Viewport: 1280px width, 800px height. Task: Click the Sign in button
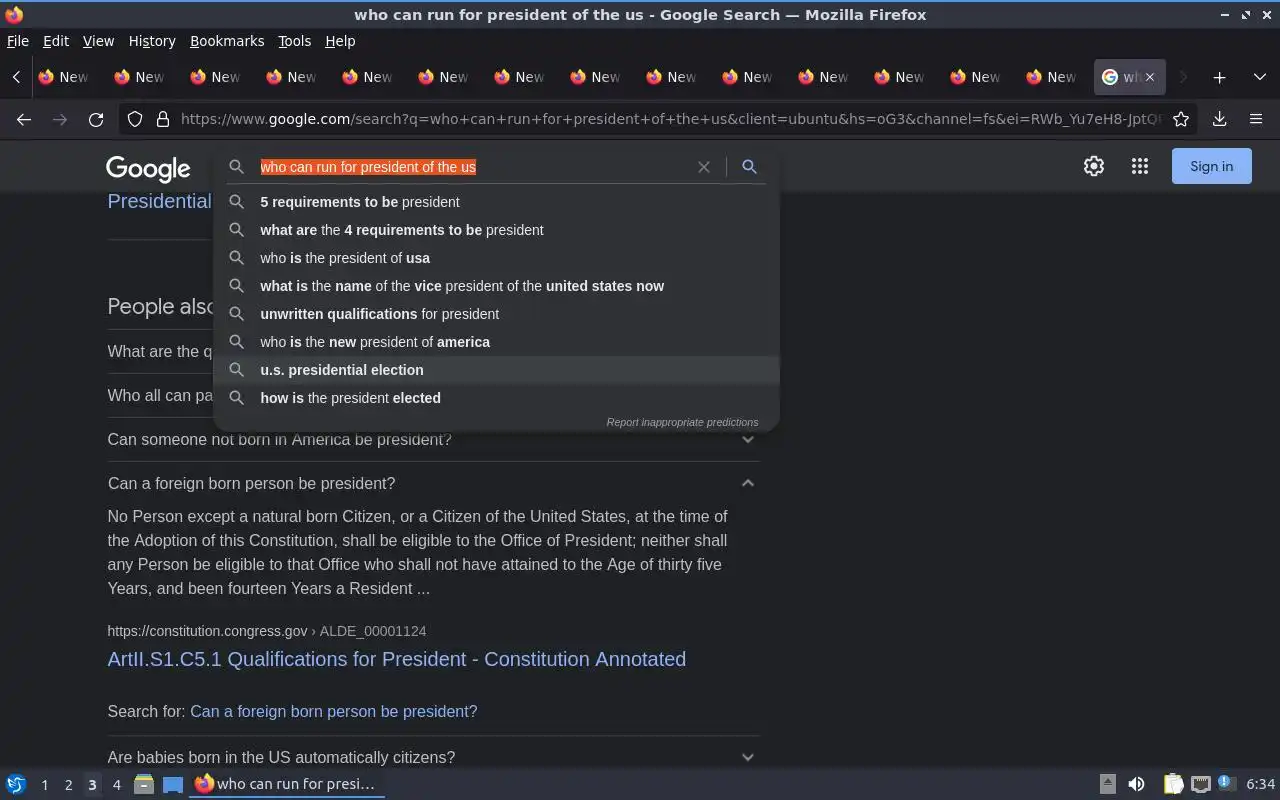(x=1211, y=167)
